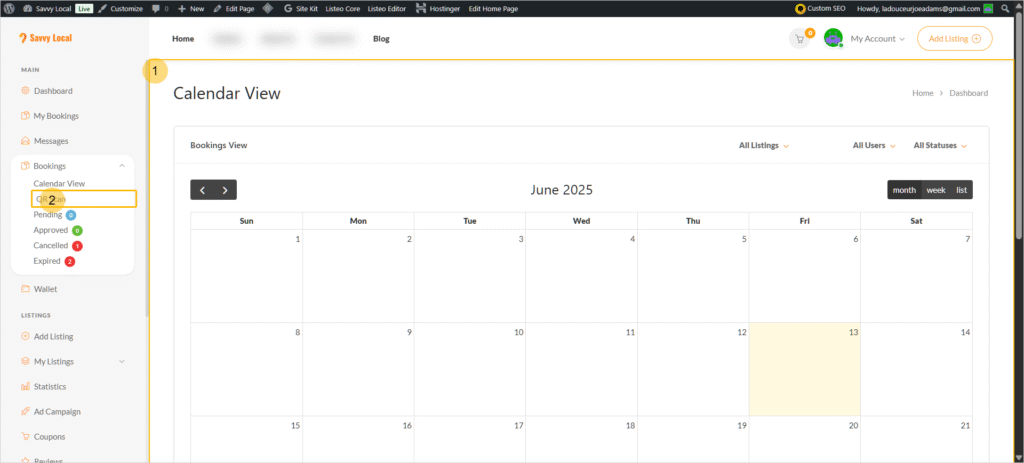1024x463 pixels.
Task: Expand the My Account menu
Action: click(877, 39)
